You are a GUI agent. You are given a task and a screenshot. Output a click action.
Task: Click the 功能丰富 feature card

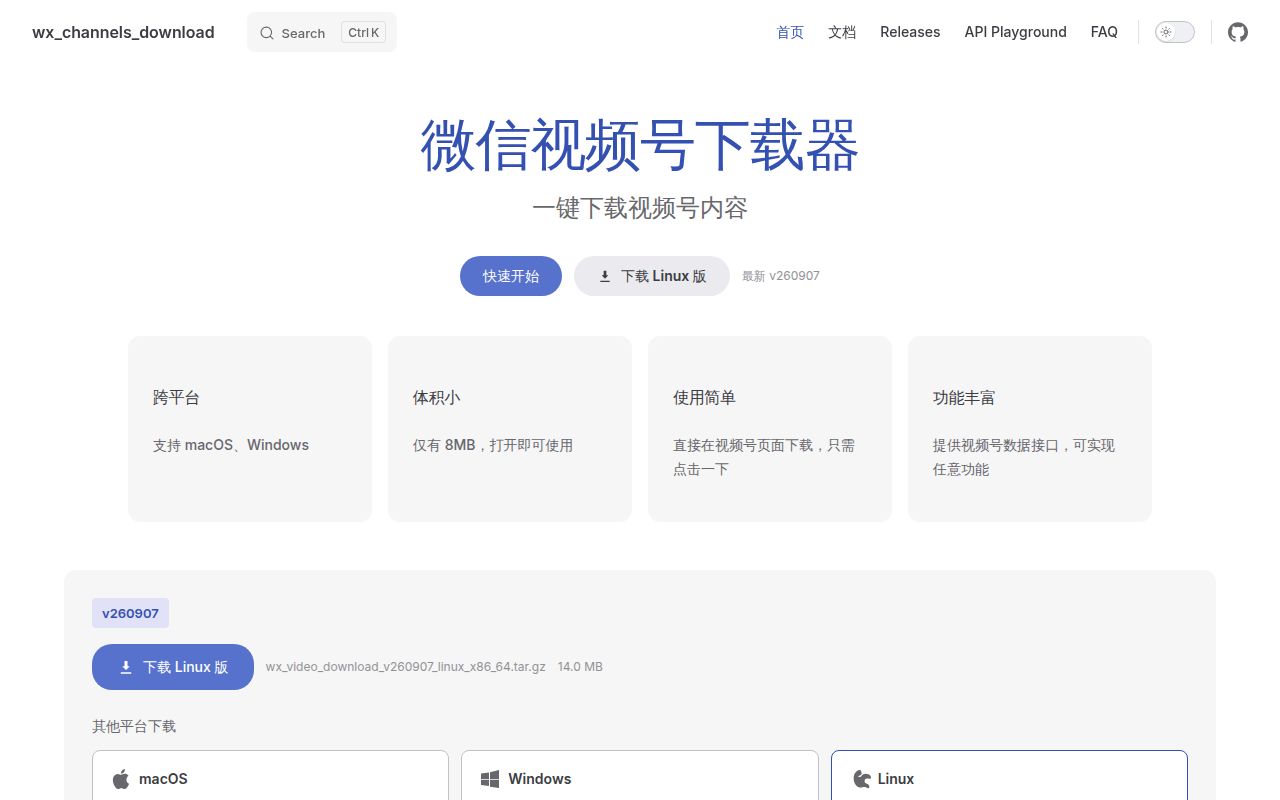pyautogui.click(x=1030, y=428)
